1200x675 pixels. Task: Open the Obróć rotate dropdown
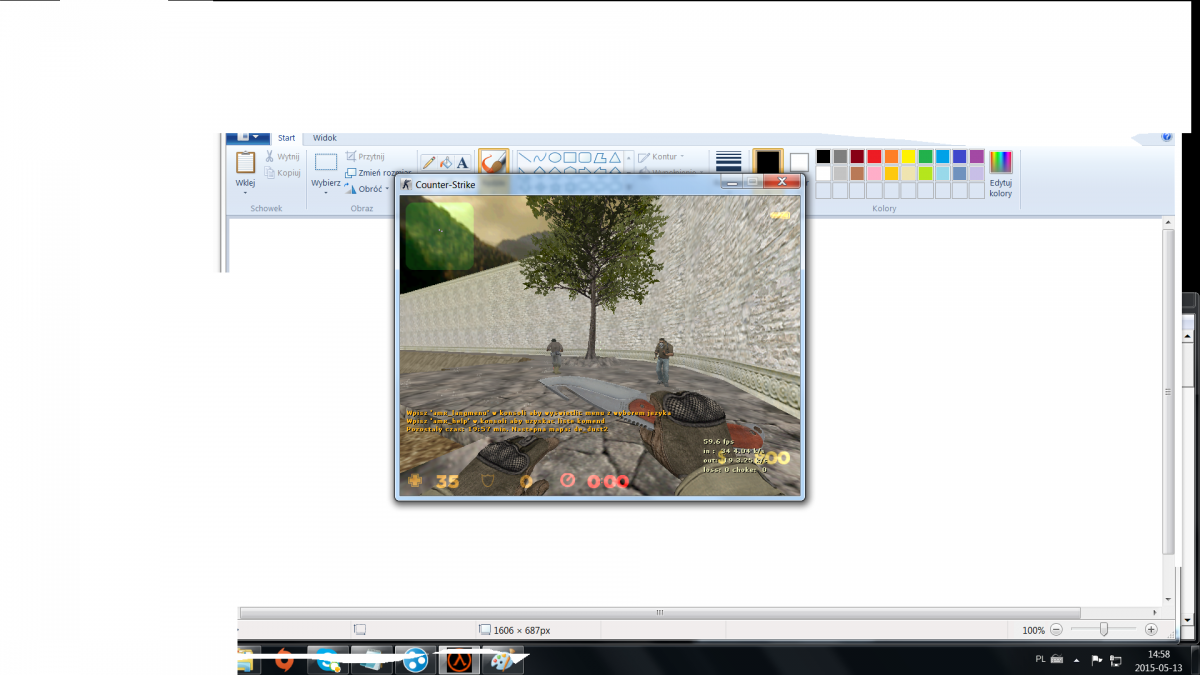click(x=369, y=188)
